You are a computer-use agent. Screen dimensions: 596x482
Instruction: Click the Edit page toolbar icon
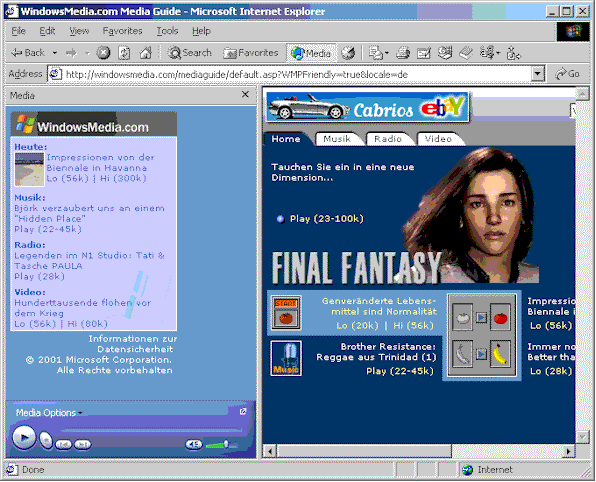(x=423, y=53)
